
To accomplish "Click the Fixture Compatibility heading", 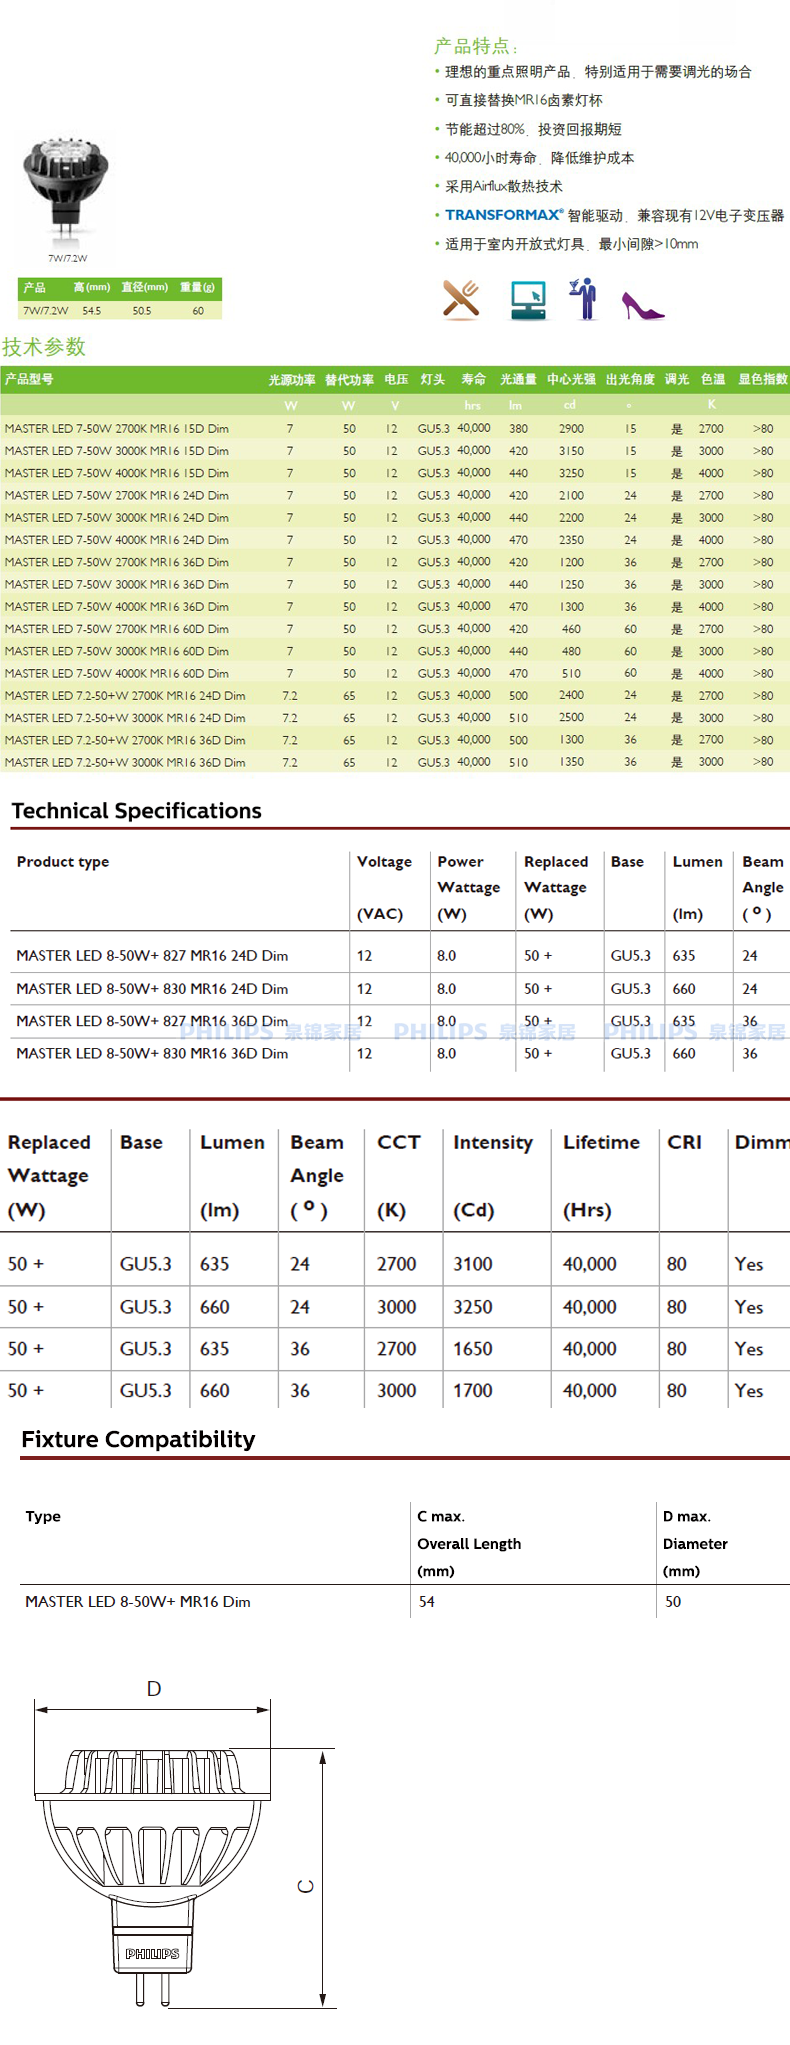I will [138, 1439].
